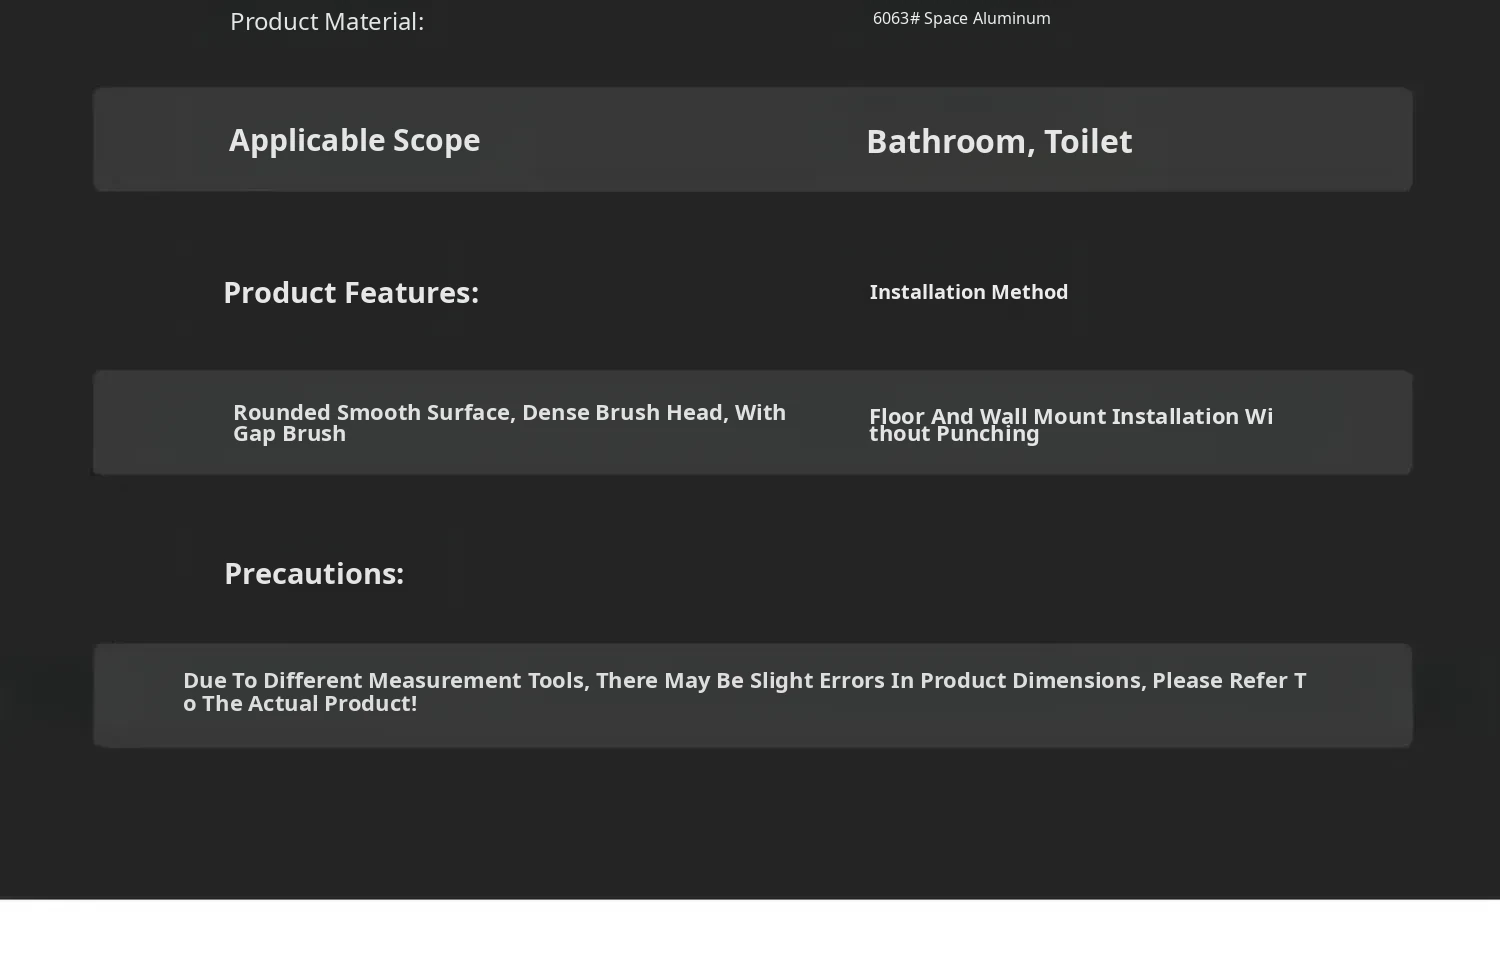Click 'Aluminum' in the material value
This screenshot has width=1500, height=965.
[1011, 18]
